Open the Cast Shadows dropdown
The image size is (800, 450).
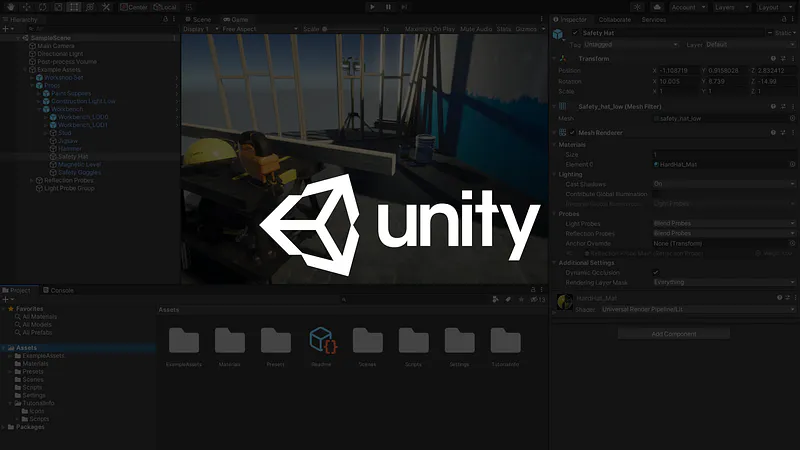click(x=724, y=184)
